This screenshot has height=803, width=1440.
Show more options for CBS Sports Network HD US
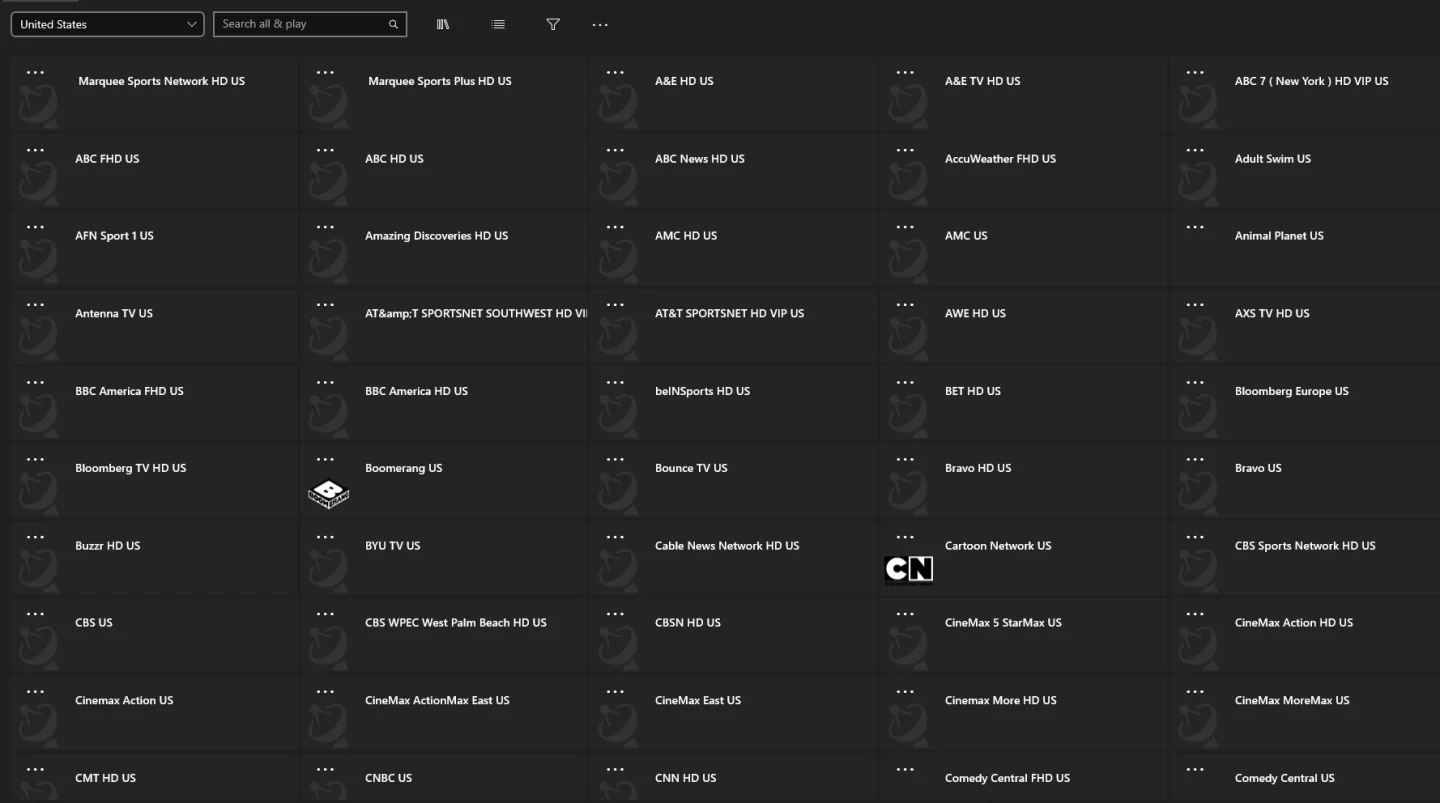(1195, 537)
